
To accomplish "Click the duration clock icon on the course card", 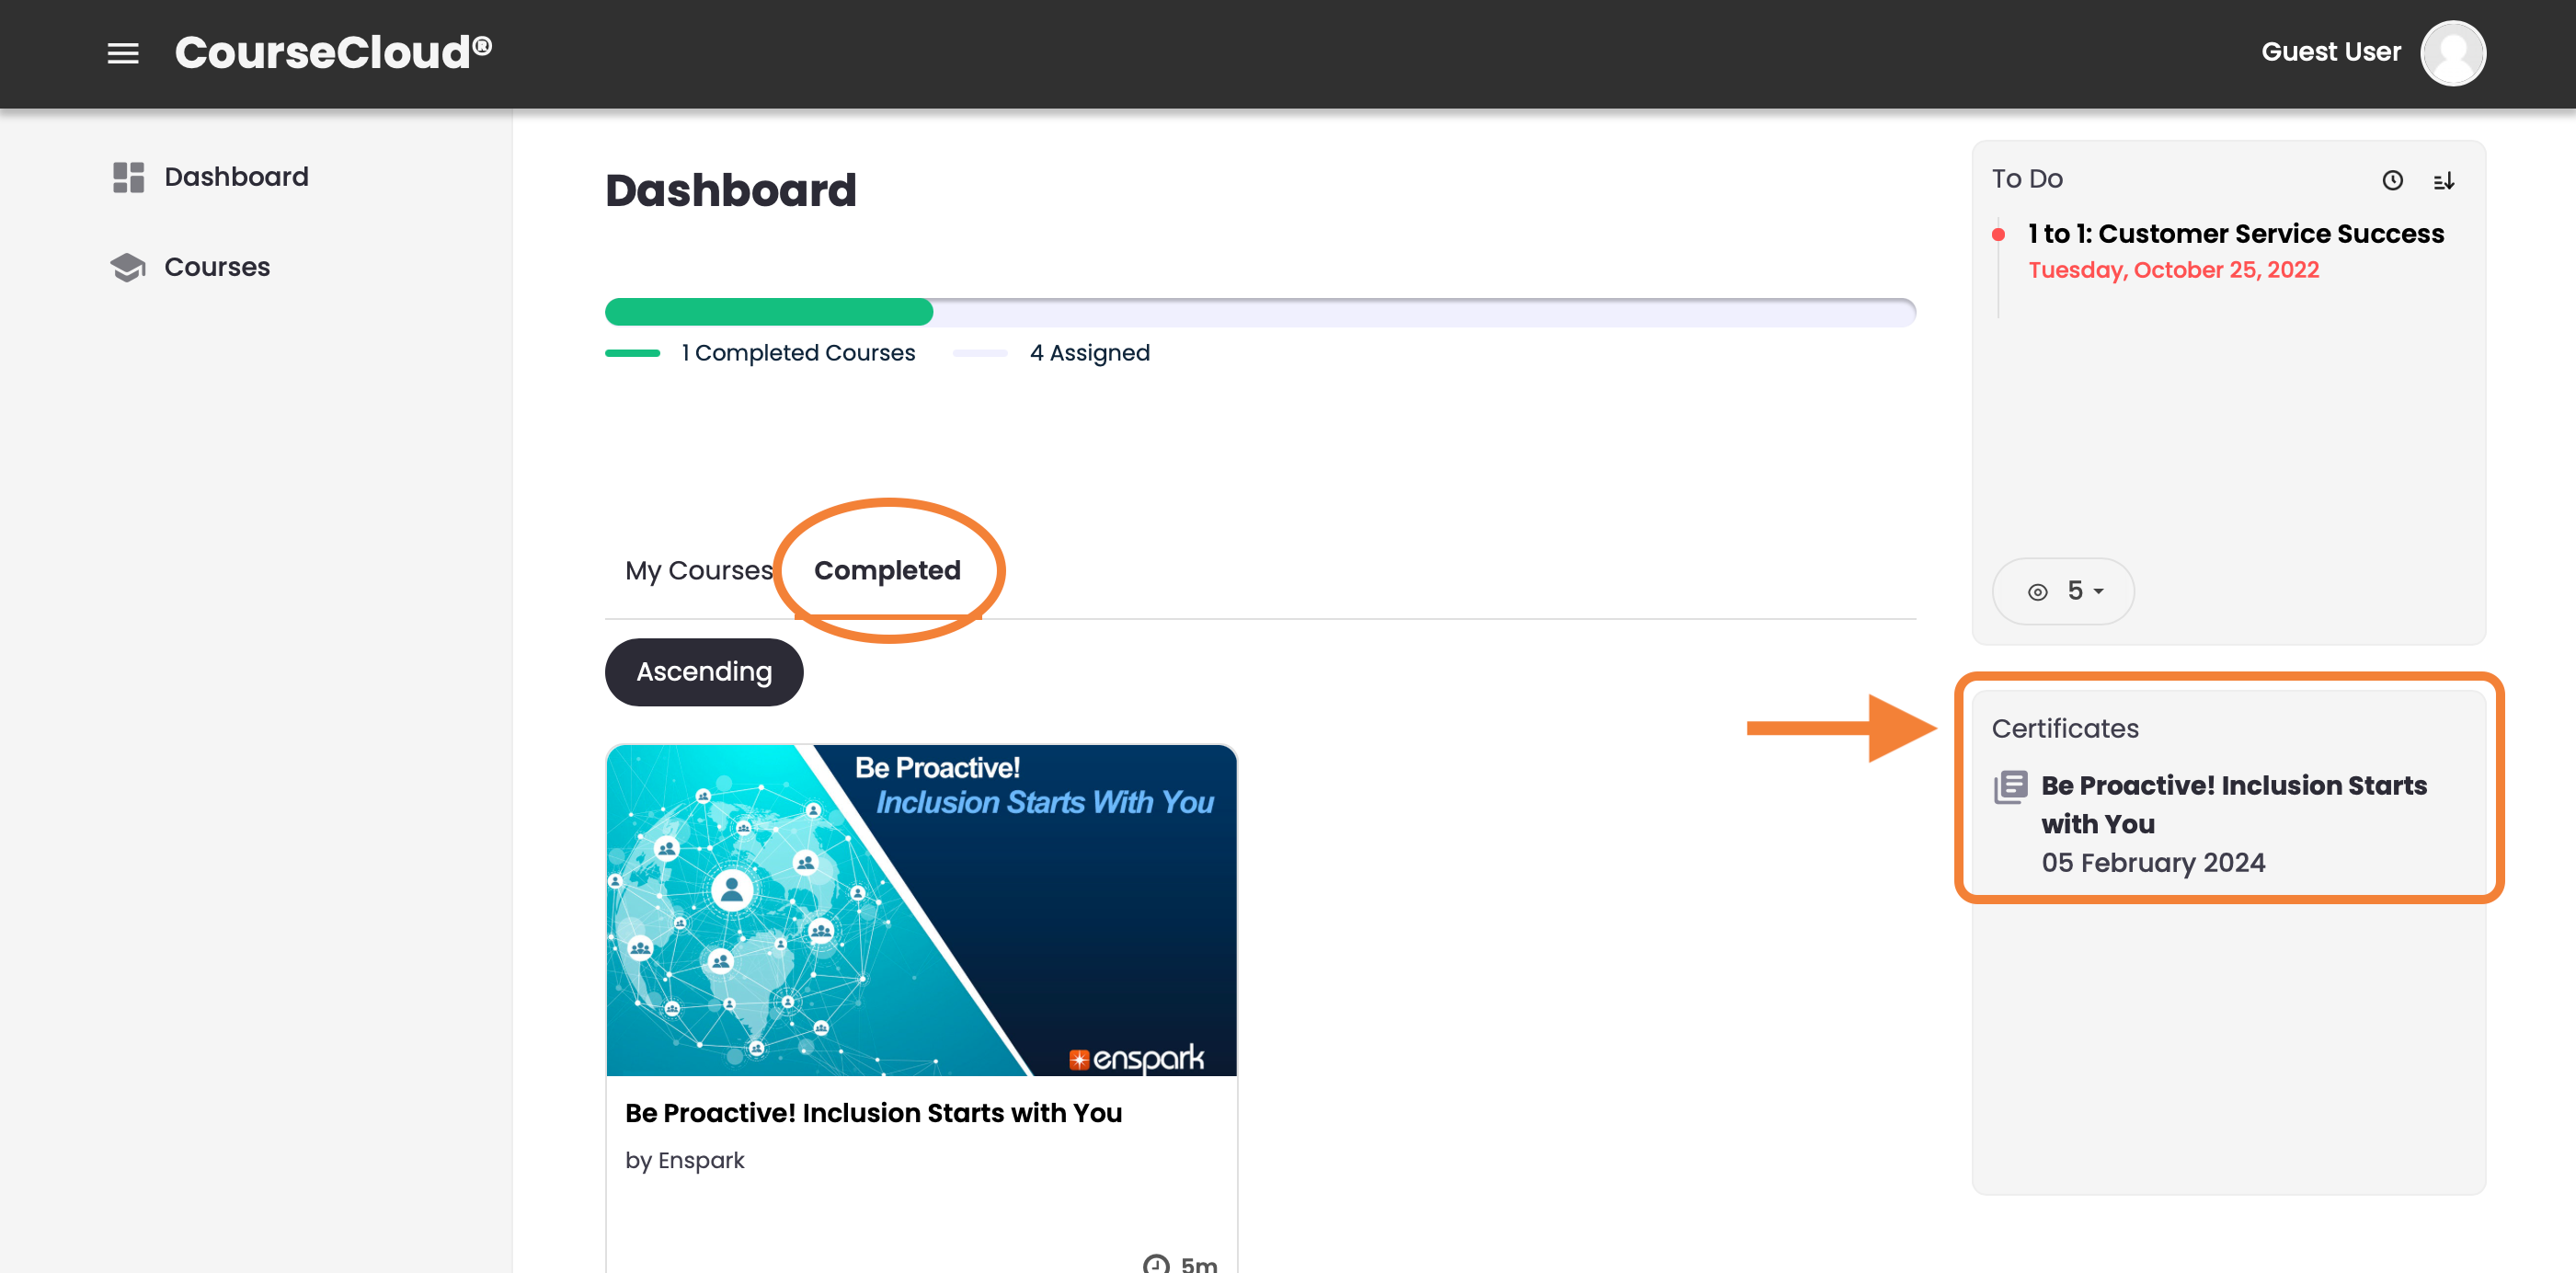I will [x=1157, y=1262].
